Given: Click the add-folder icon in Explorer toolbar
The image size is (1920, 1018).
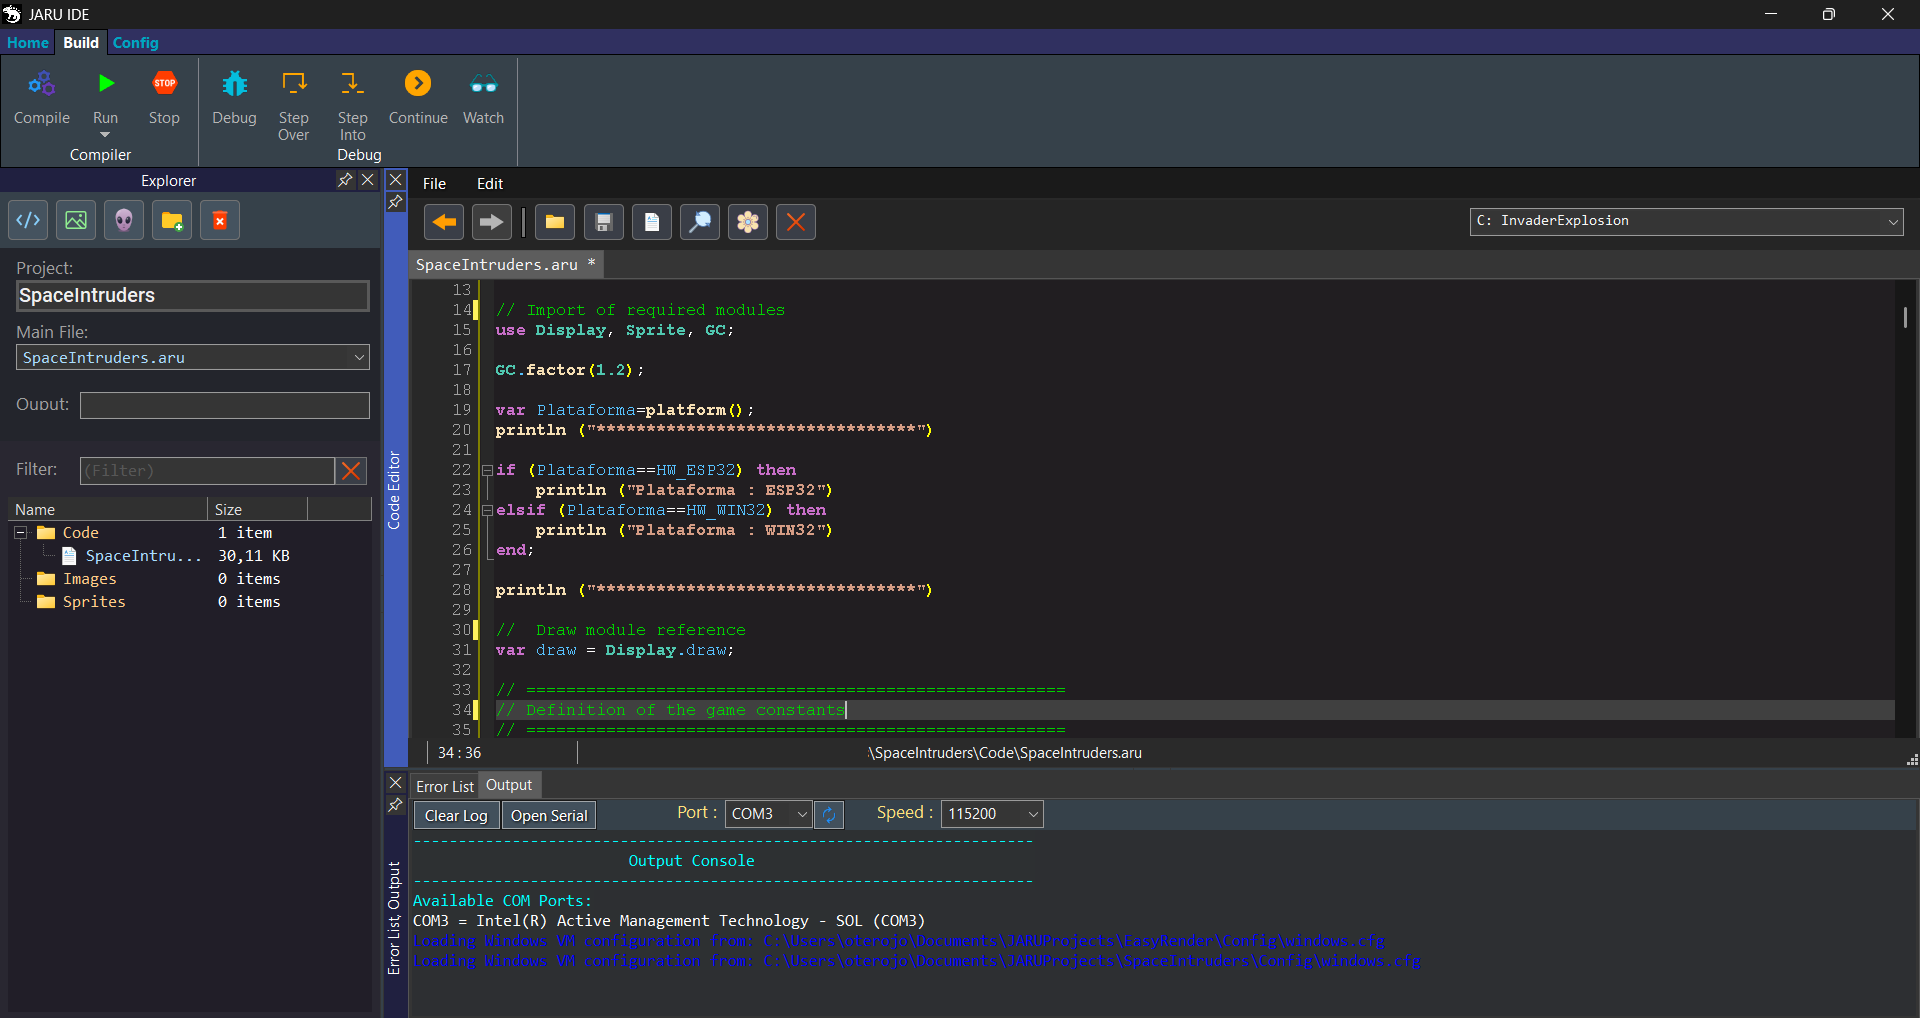Looking at the screenshot, I should pos(172,220).
